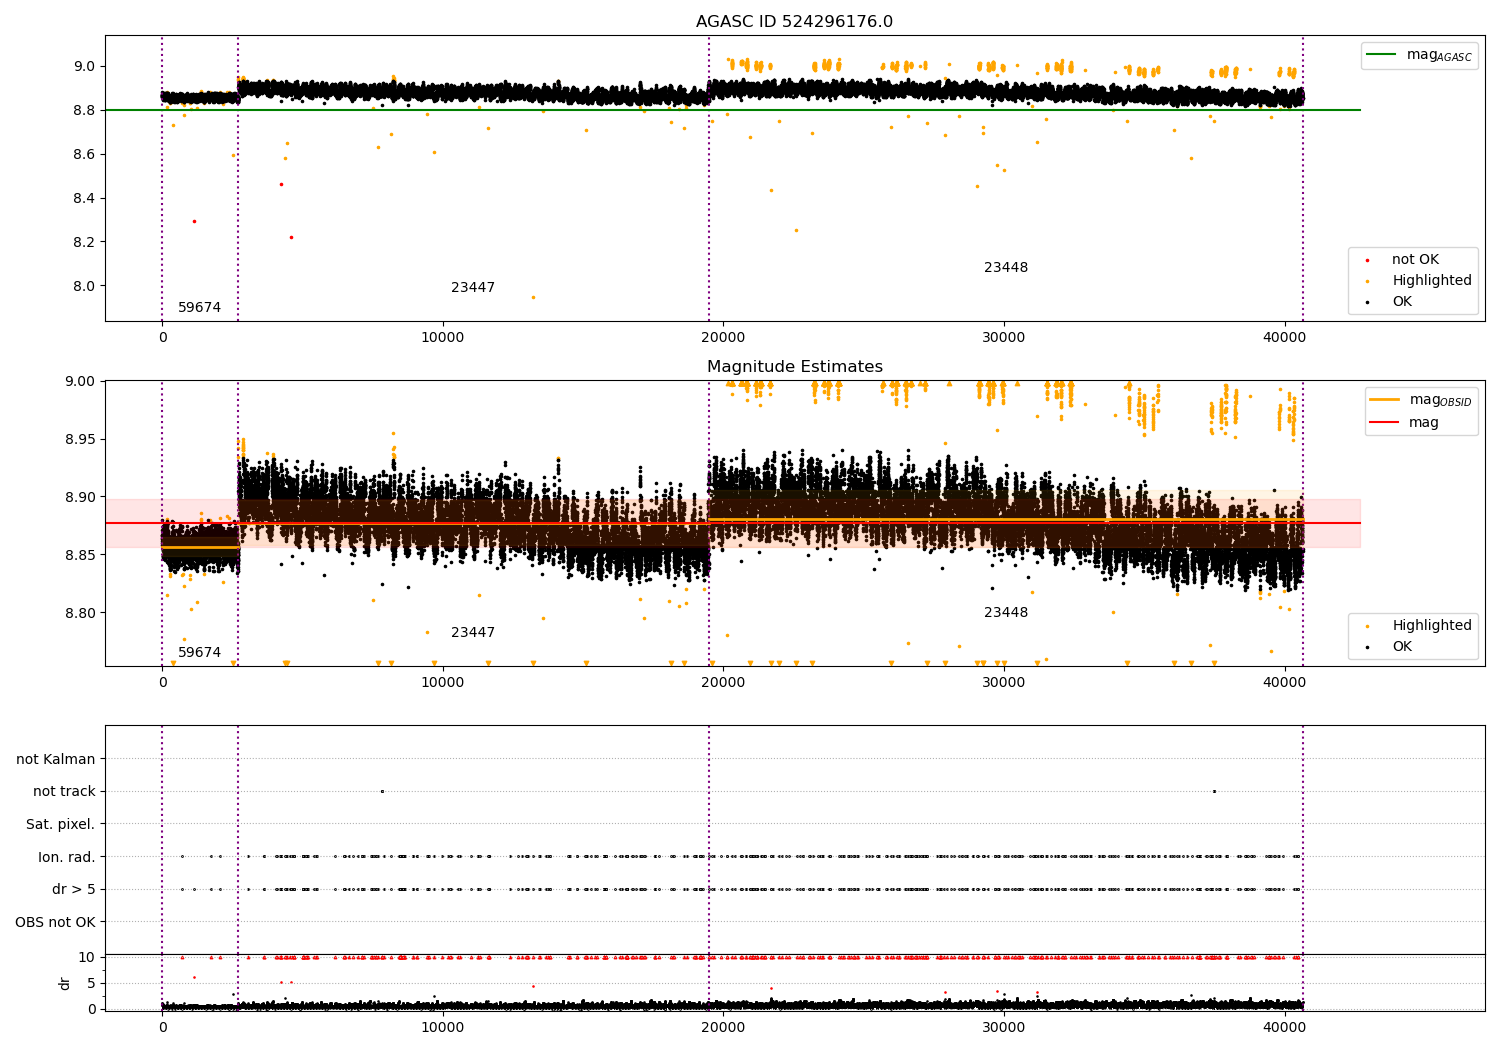Click obsid label 23448 in Magnitude Estimates plot
This screenshot has width=1500, height=1050.
(x=1006, y=613)
